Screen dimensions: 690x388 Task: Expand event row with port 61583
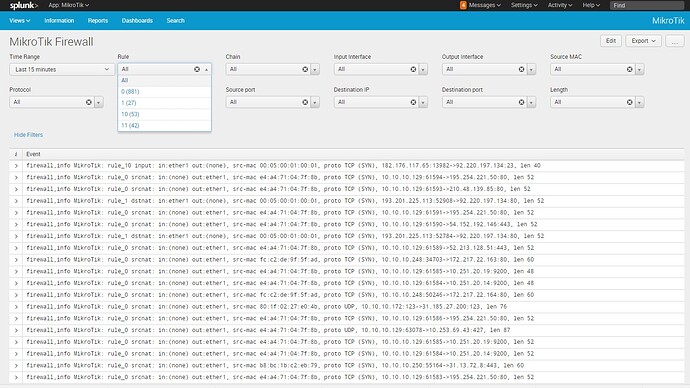pyautogui.click(x=16, y=377)
